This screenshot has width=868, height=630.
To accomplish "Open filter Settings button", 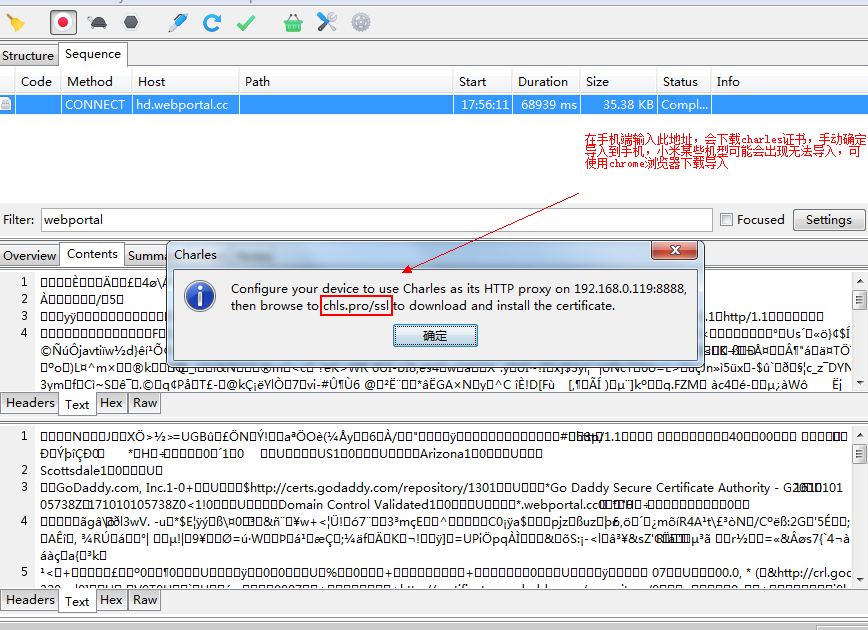I will click(829, 220).
